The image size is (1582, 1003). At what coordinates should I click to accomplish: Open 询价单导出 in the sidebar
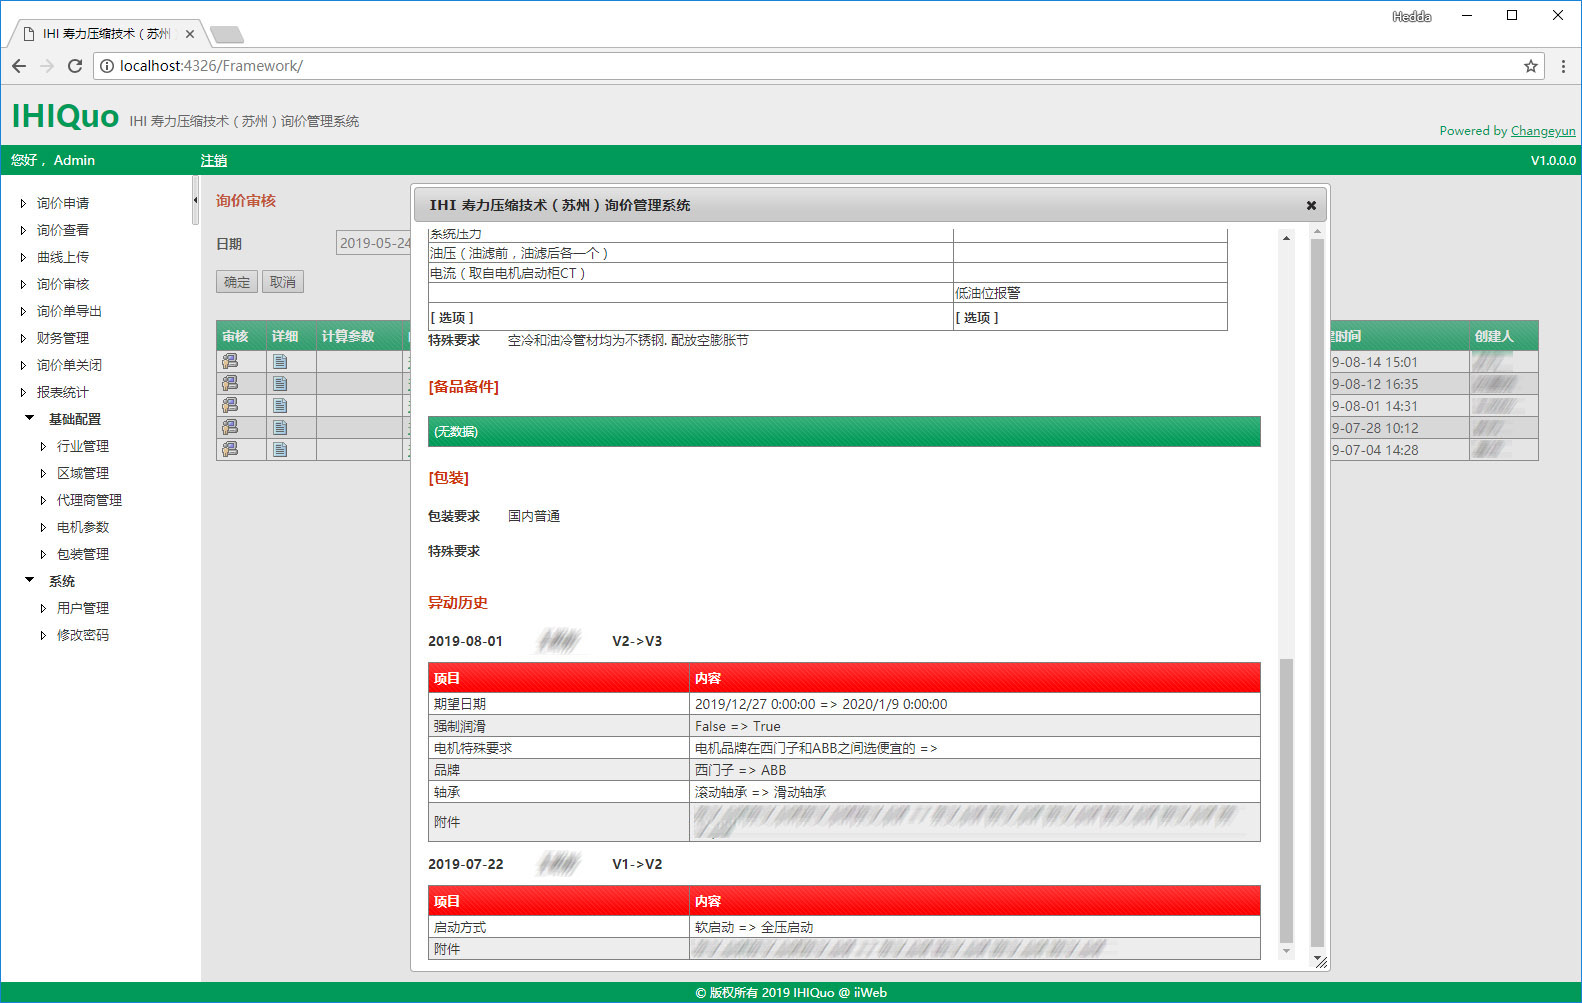69,311
